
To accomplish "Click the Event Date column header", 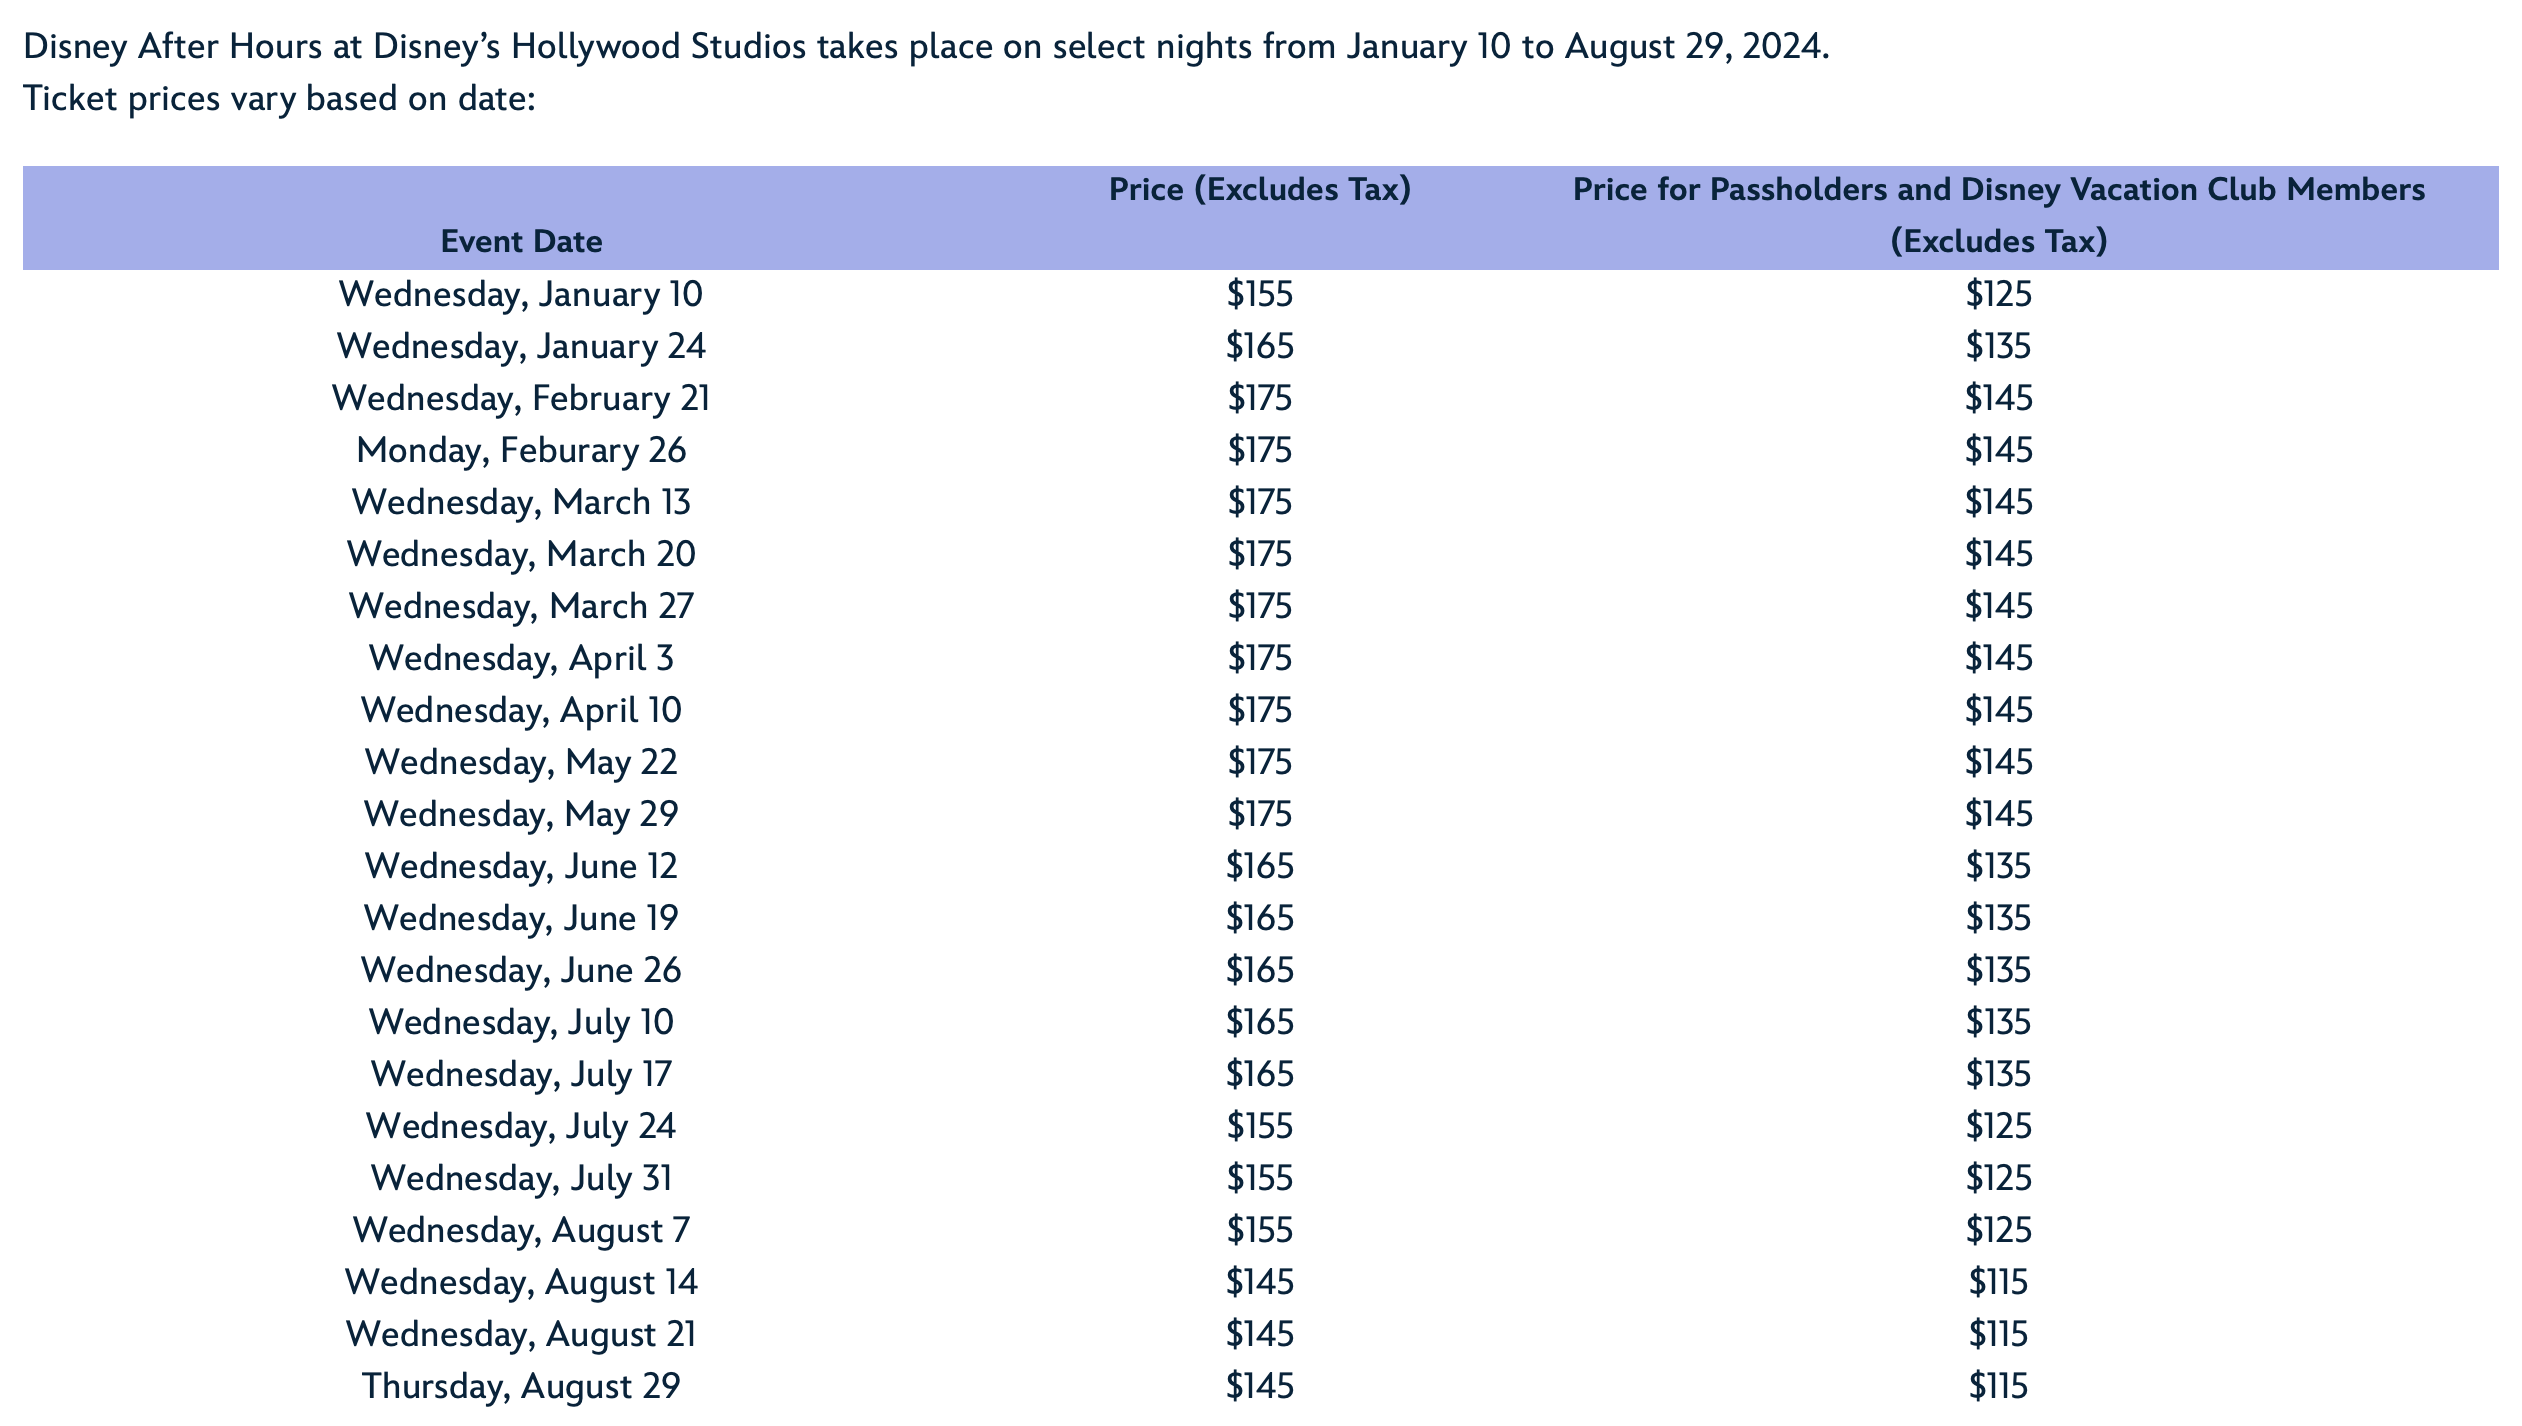I will pos(521,241).
